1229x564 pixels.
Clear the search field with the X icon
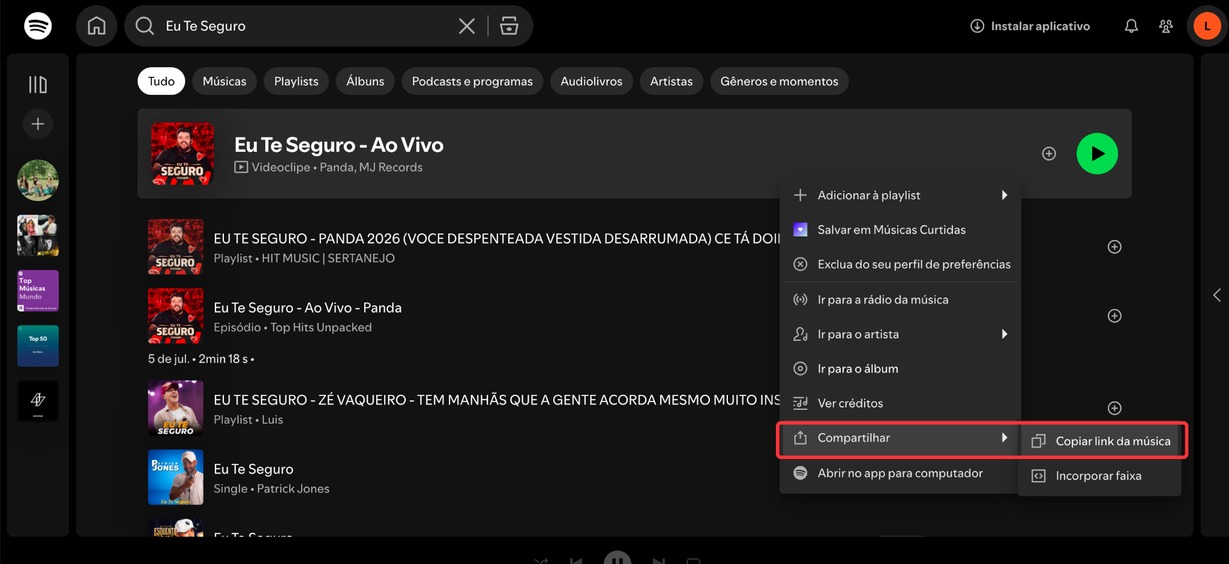(467, 26)
